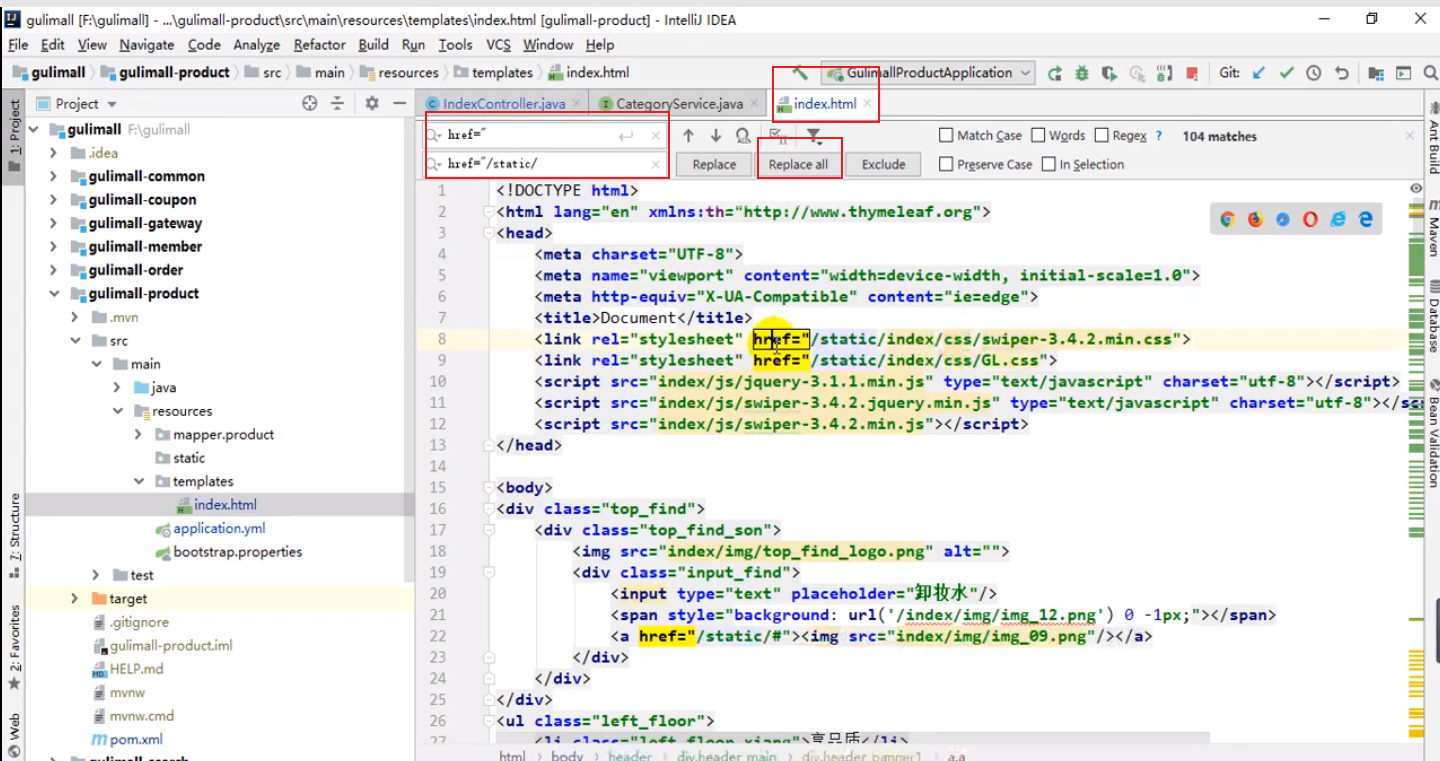The width and height of the screenshot is (1440, 761).
Task: Enable Preserve Case checkbox
Action: click(x=946, y=164)
